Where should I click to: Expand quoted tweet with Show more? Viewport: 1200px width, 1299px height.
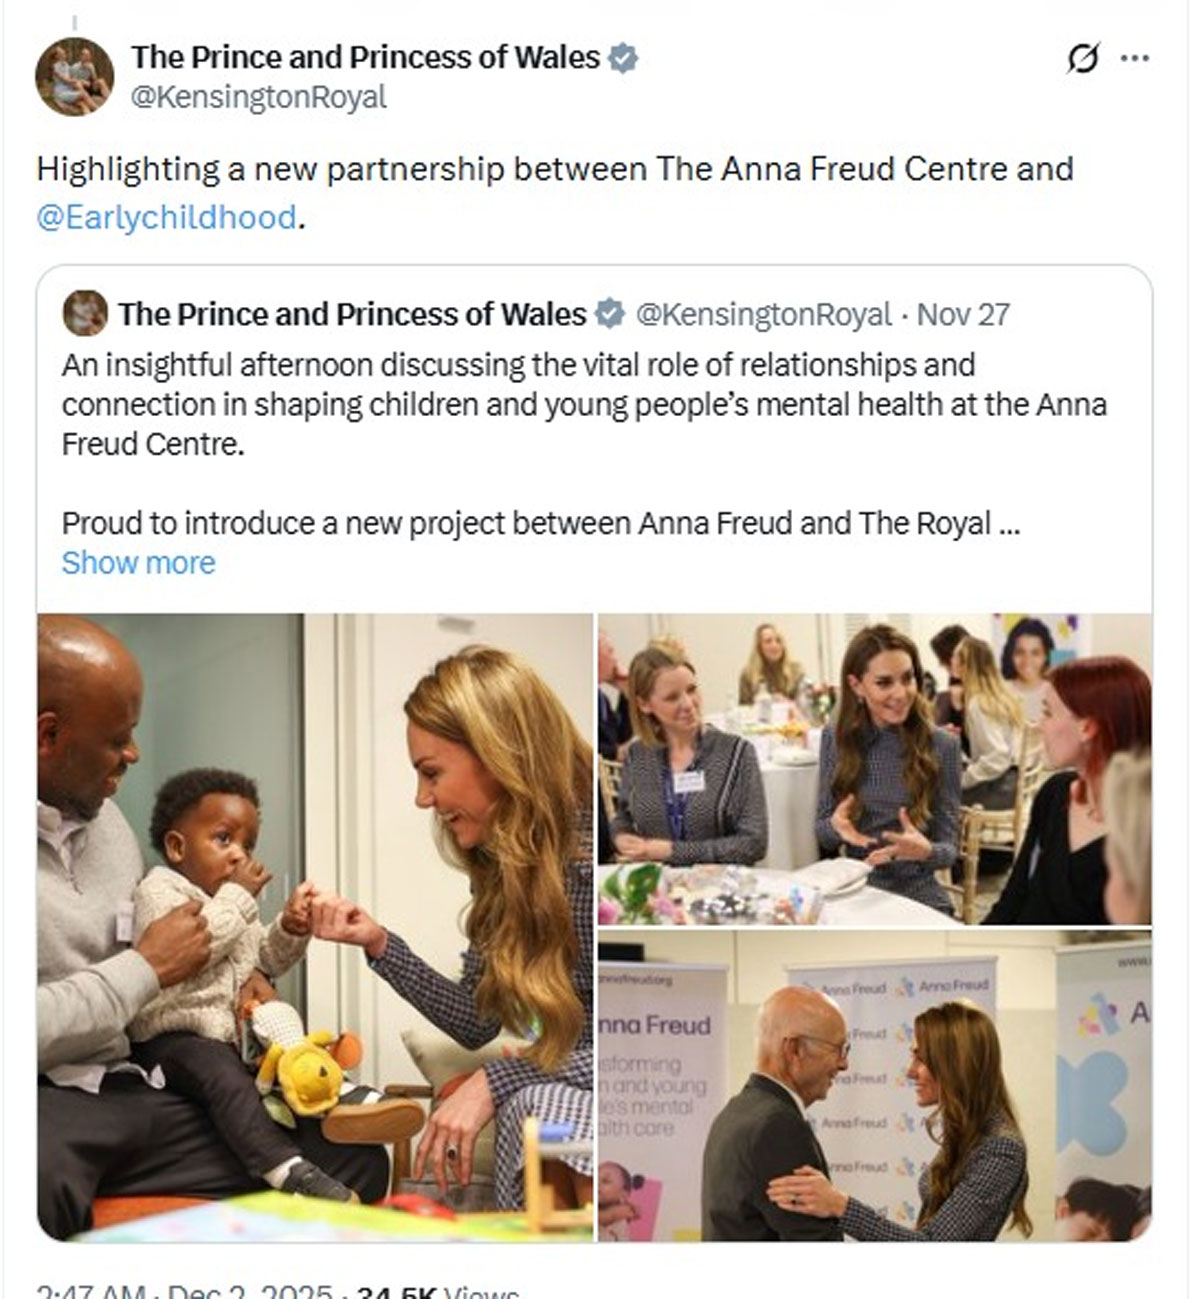point(138,563)
